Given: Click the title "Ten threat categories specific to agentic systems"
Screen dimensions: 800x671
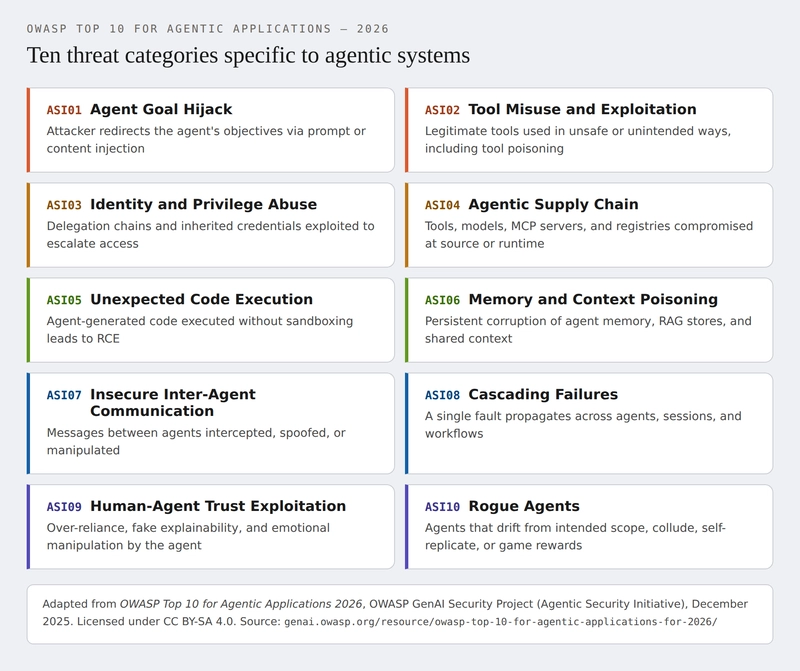Looking at the screenshot, I should point(248,55).
